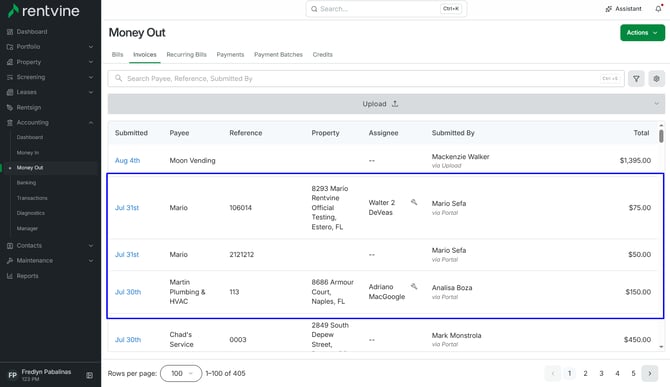Expand the Upload panel chevron

[x=656, y=104]
